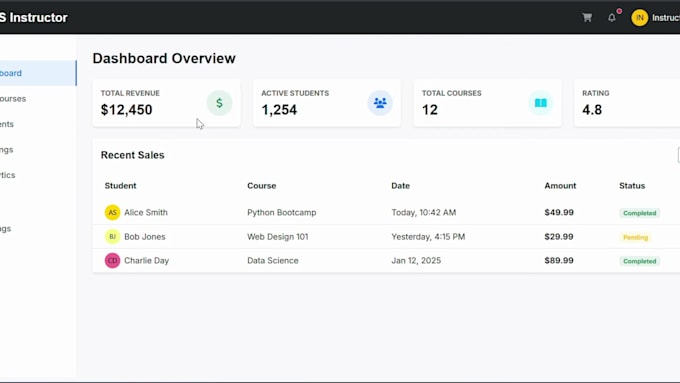The width and height of the screenshot is (680, 383).
Task: Click the active students group icon
Action: [x=380, y=103]
